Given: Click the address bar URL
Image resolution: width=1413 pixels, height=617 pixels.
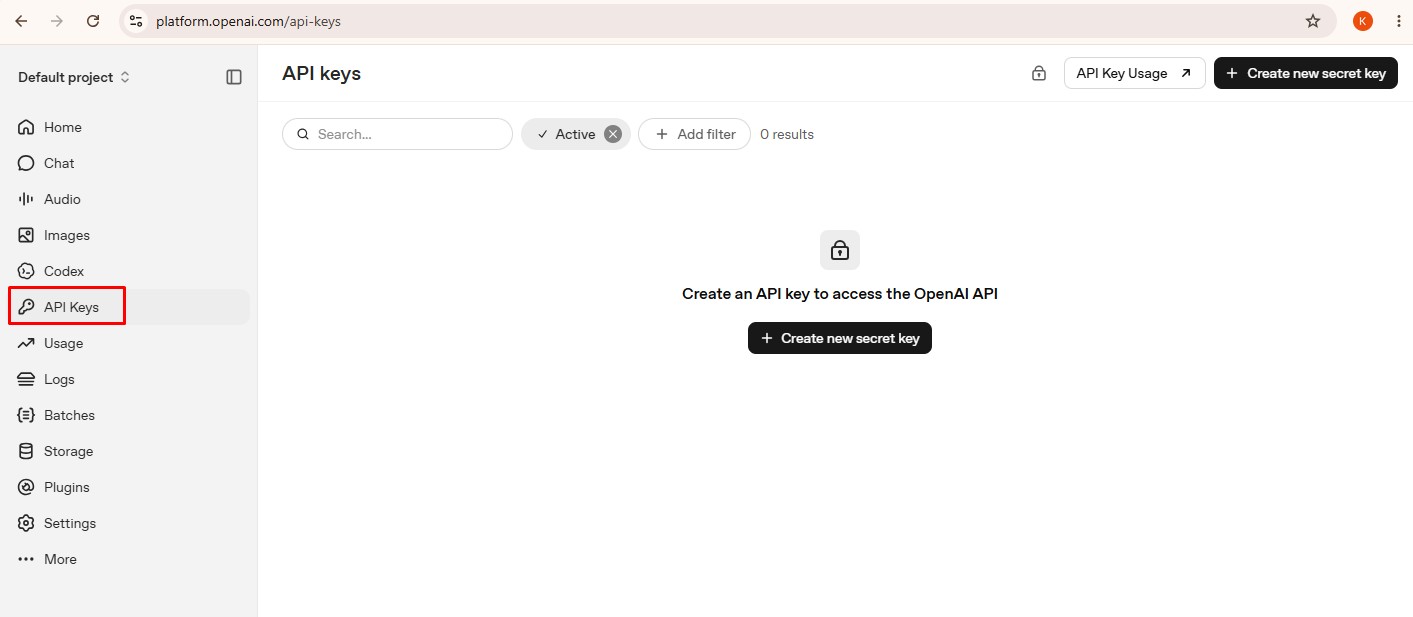Looking at the screenshot, I should pyautogui.click(x=248, y=21).
